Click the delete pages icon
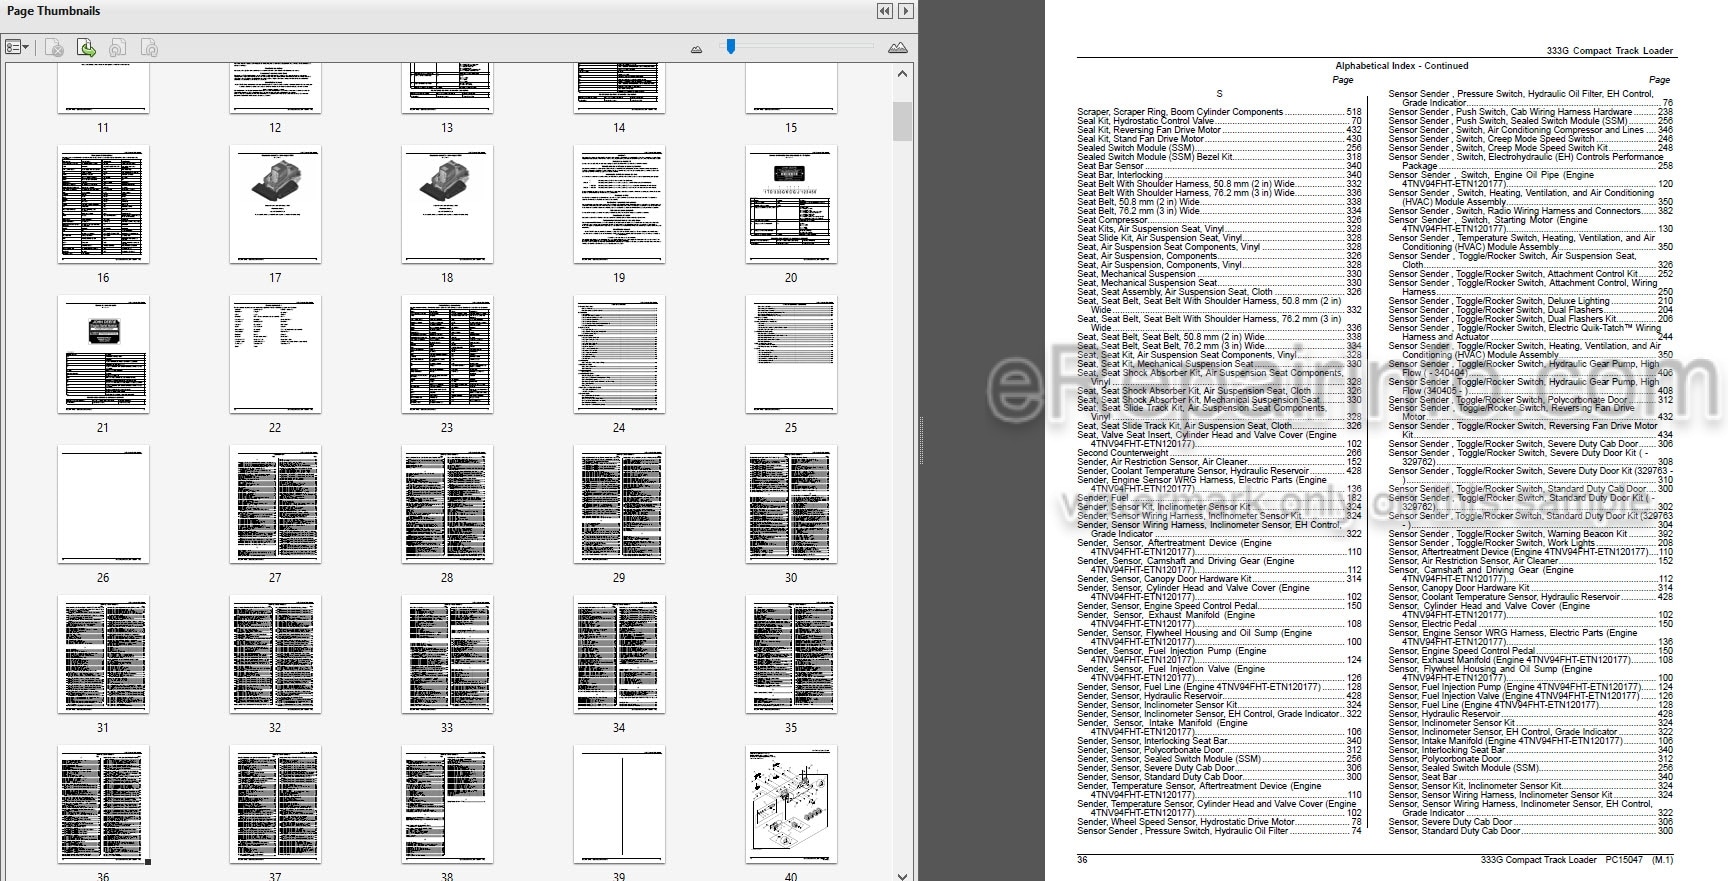The height and width of the screenshot is (881, 1728). coord(55,47)
